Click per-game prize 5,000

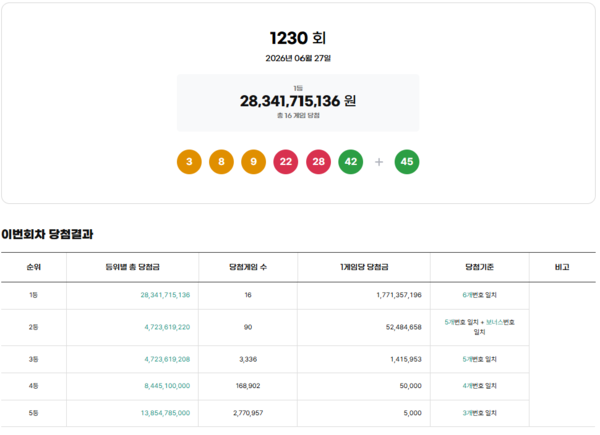[x=412, y=413]
